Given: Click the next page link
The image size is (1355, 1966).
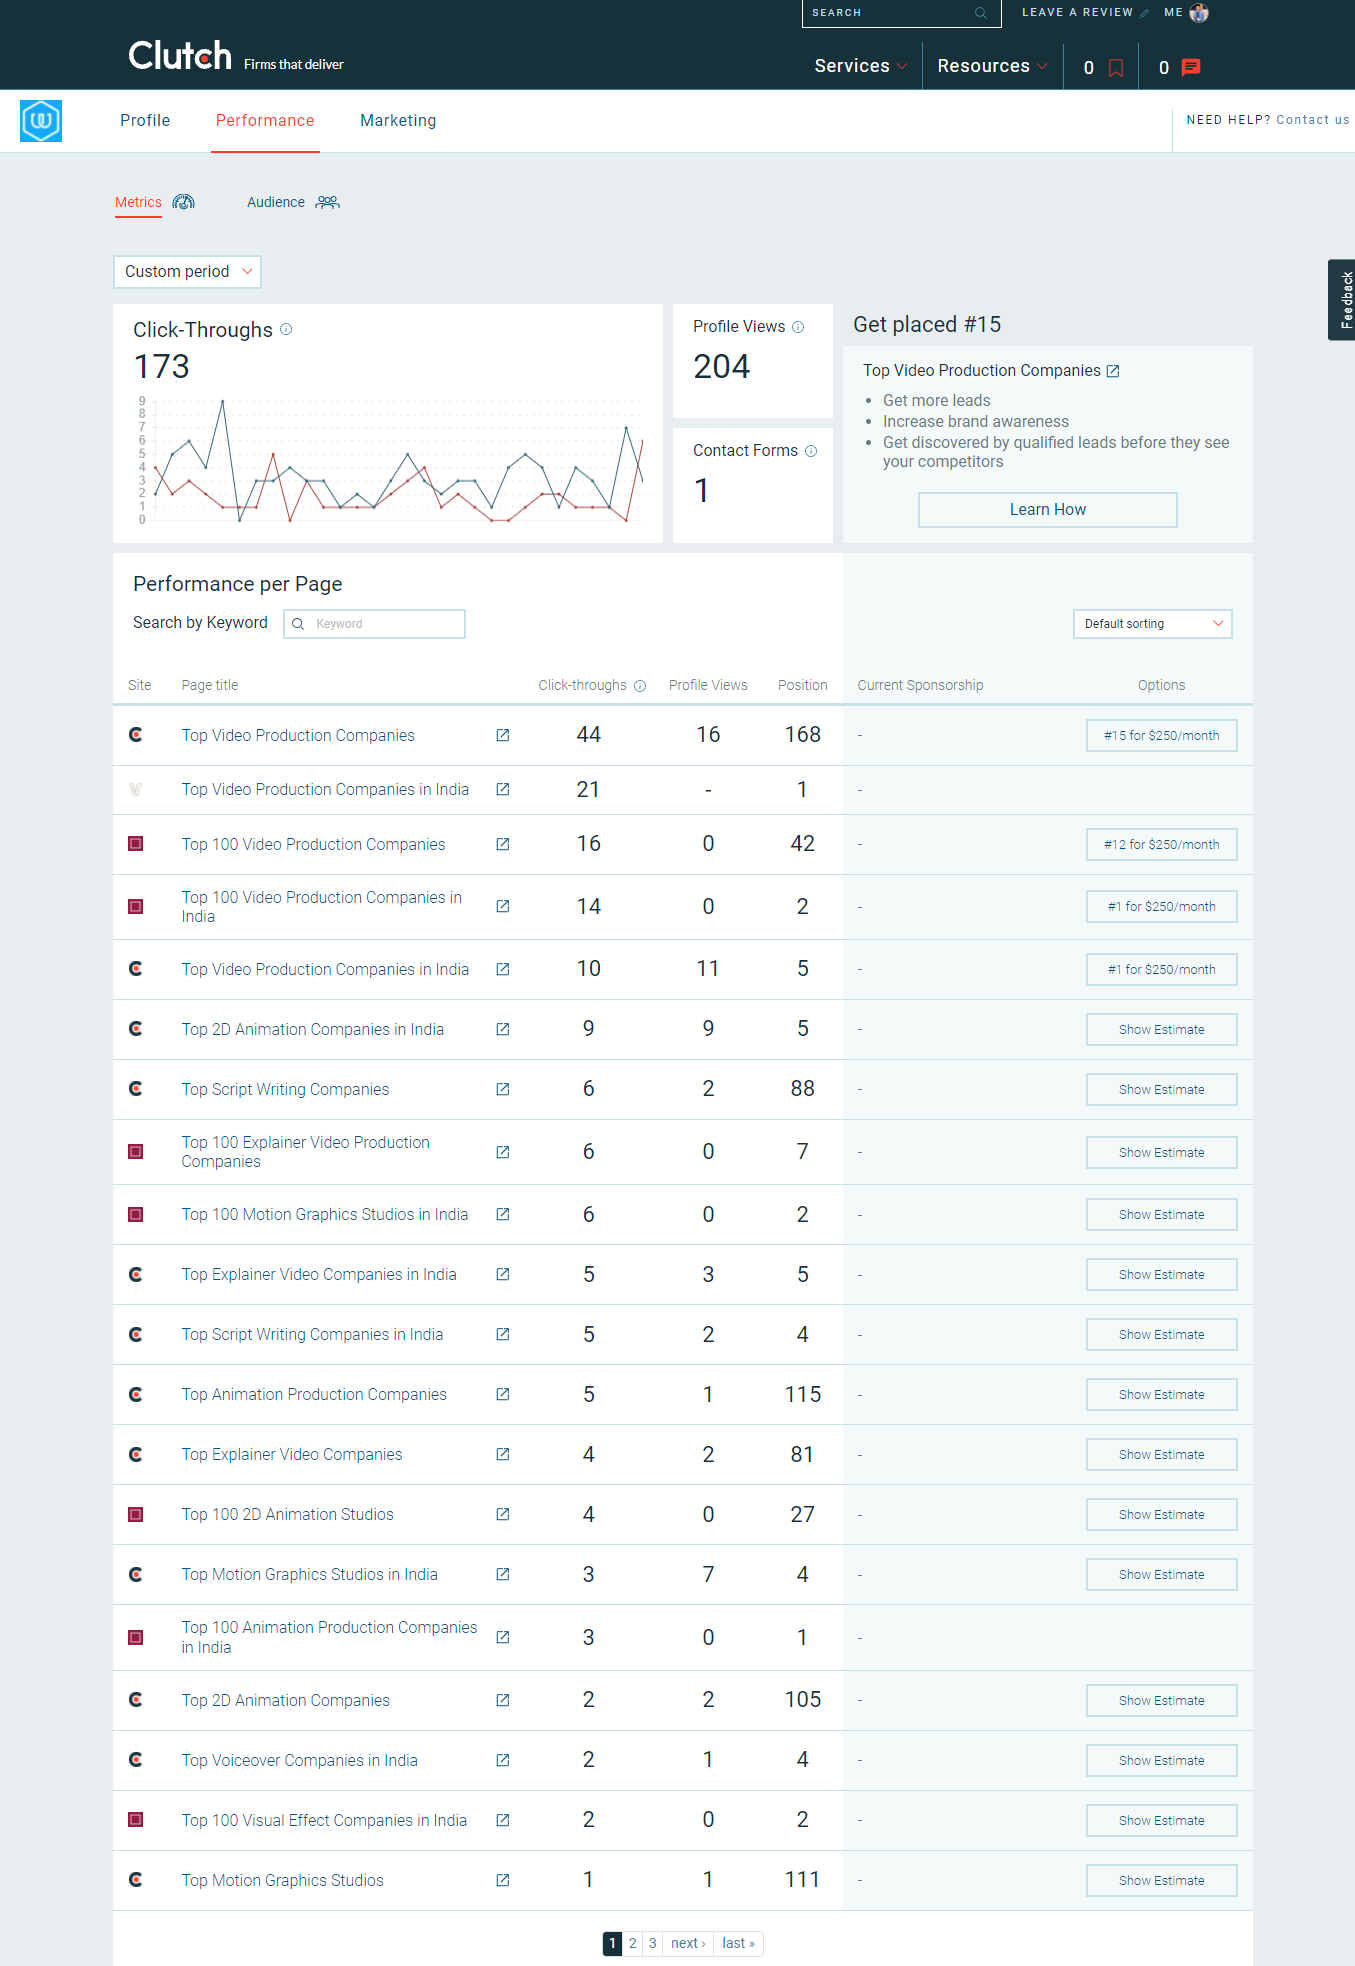Looking at the screenshot, I should tap(688, 1943).
